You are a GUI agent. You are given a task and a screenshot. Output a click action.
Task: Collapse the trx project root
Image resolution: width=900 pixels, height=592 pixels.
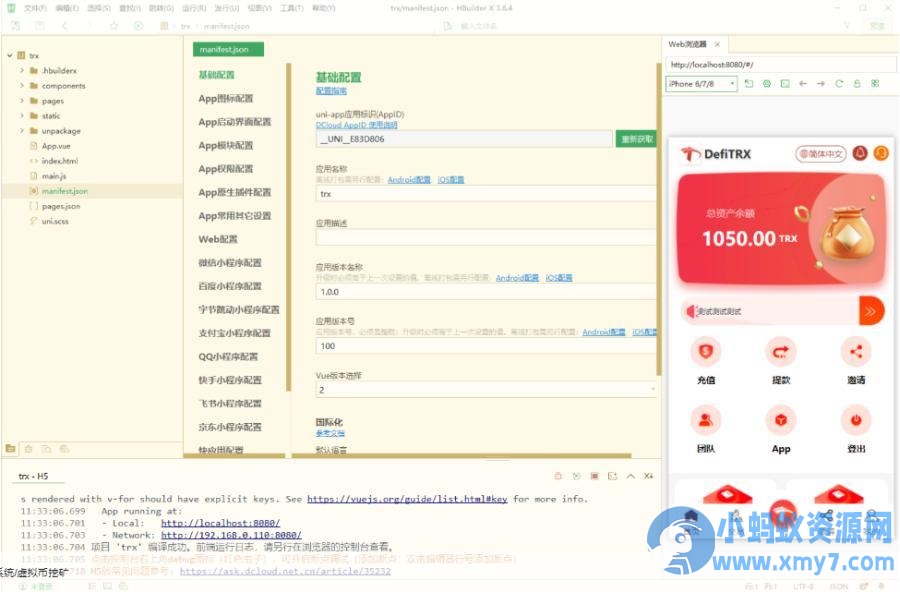(10, 56)
